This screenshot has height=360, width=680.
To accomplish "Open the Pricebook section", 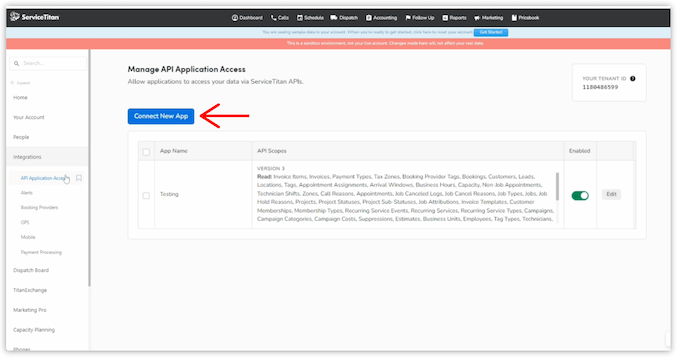I will tap(525, 18).
